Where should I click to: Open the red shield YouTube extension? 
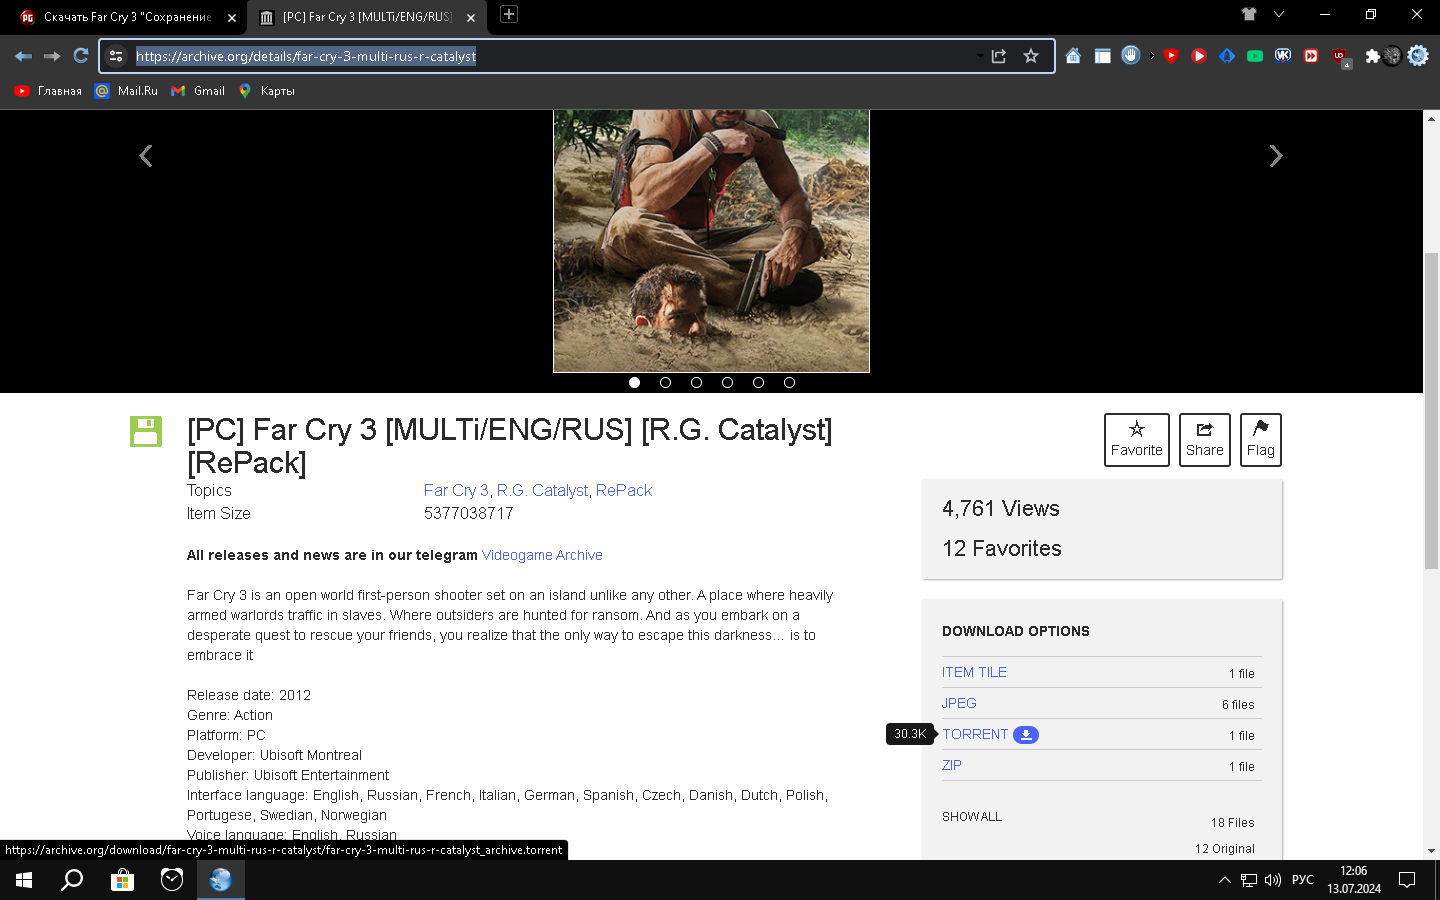pos(1171,56)
